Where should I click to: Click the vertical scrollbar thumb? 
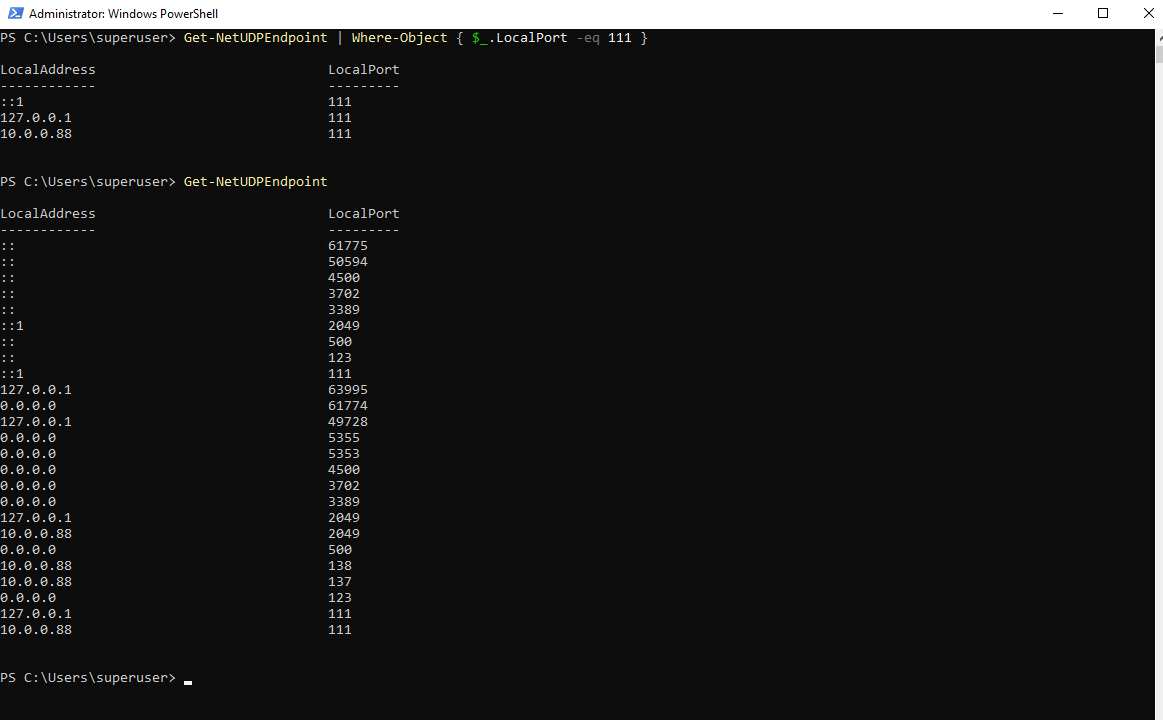(1159, 54)
